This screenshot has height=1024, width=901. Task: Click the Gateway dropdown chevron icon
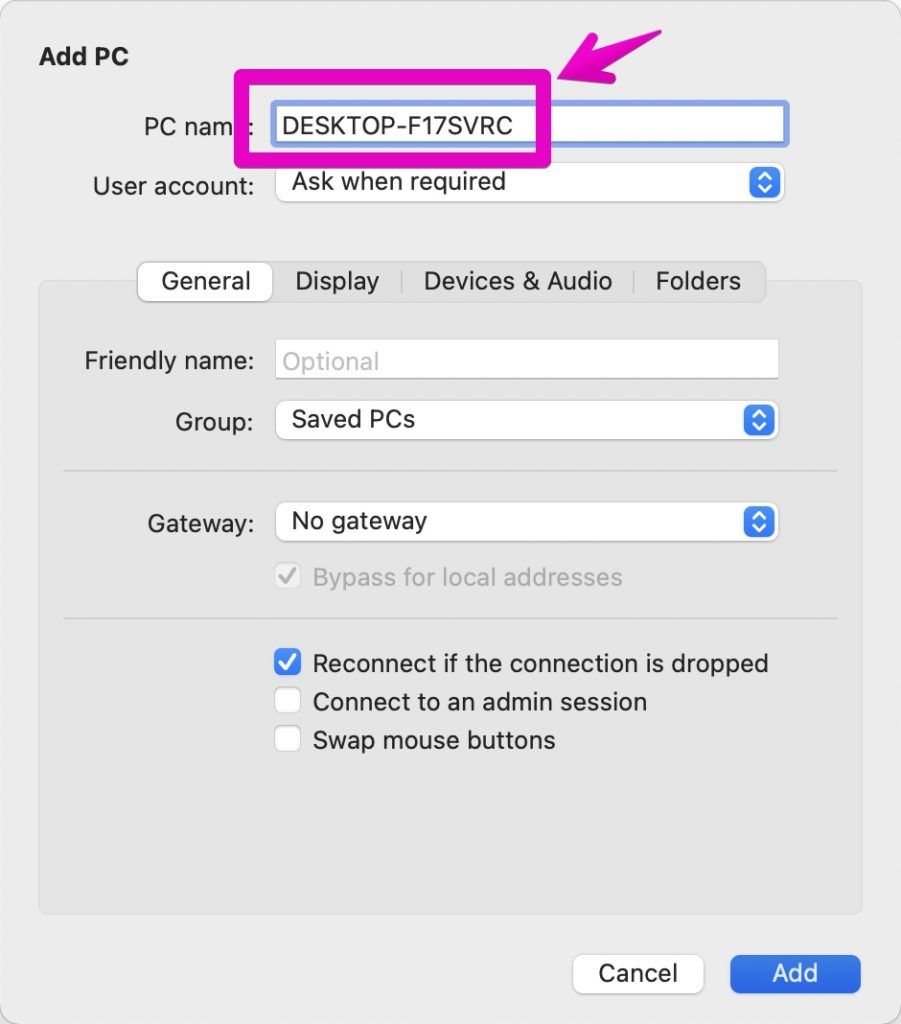759,521
